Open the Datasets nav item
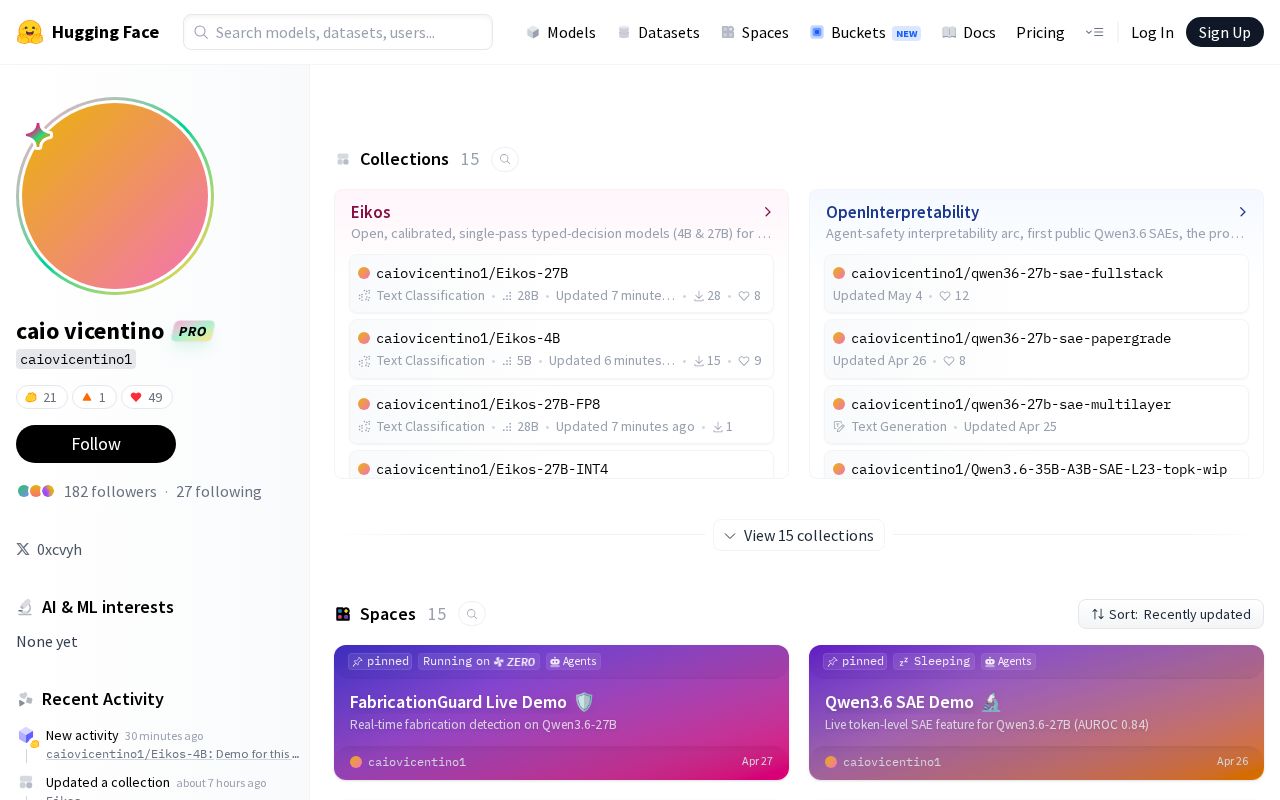This screenshot has width=1280, height=800. pyautogui.click(x=658, y=32)
